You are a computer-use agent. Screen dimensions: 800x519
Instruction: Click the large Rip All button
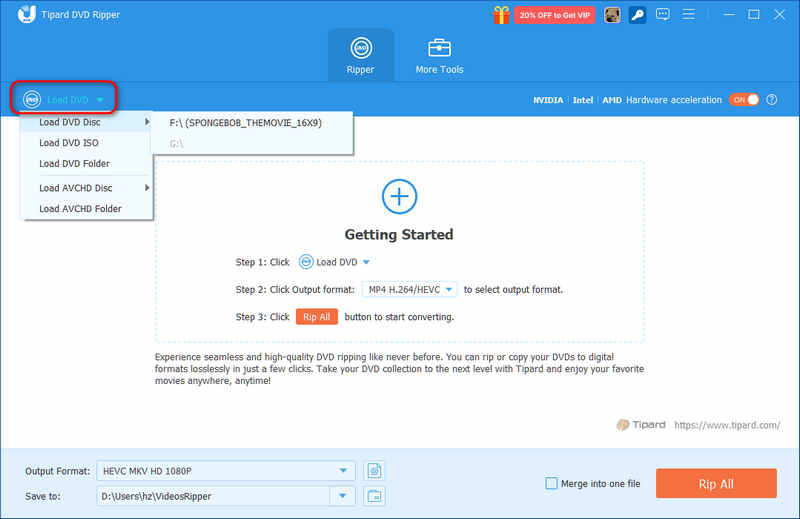pos(716,483)
